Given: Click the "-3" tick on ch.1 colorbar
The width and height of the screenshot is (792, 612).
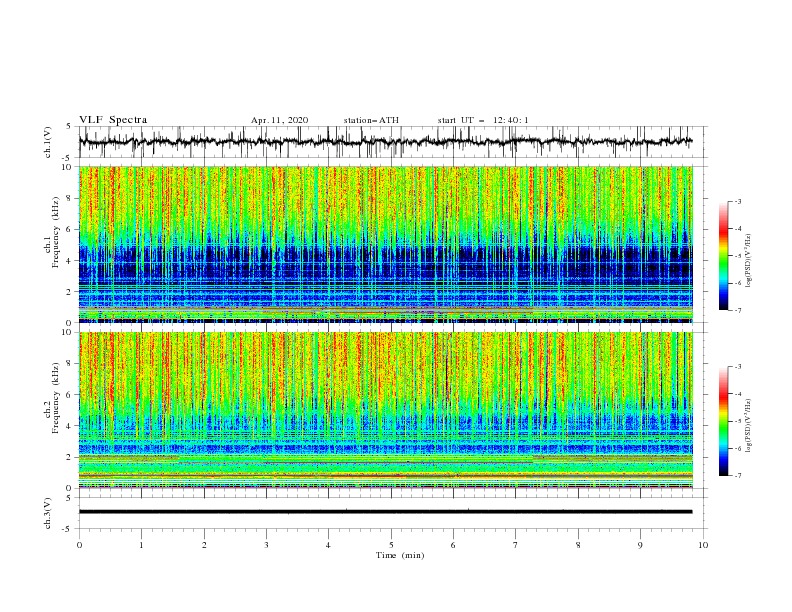Looking at the screenshot, I should click(738, 201).
